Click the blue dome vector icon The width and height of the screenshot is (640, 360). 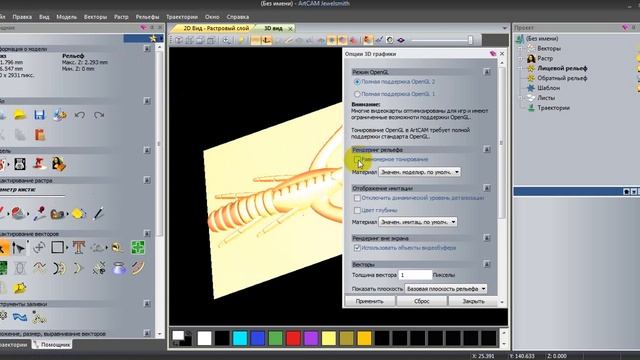[x=119, y=268]
